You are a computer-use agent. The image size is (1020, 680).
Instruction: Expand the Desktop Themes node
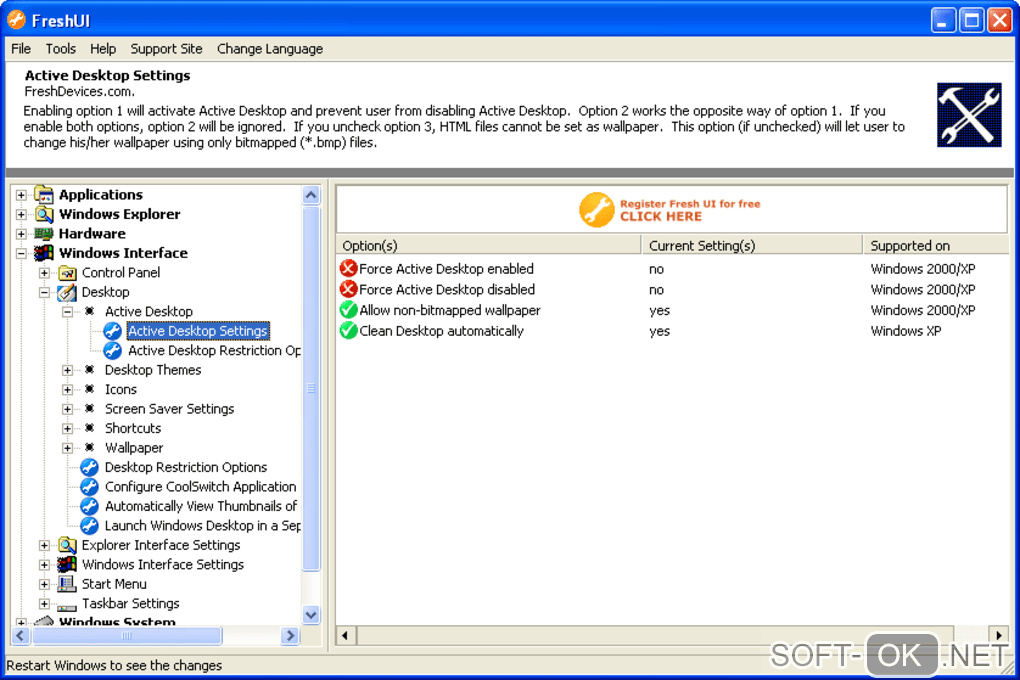pos(67,370)
